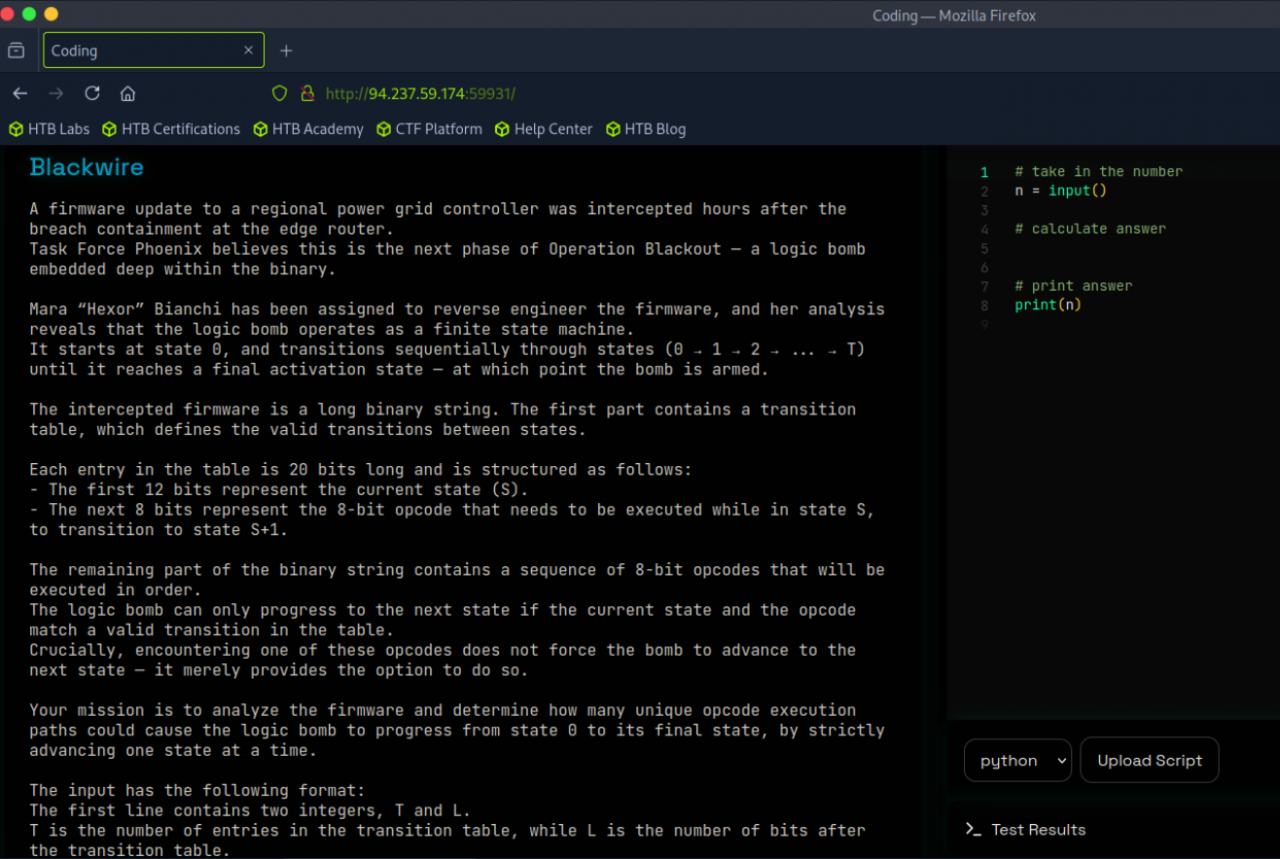Click the Blackwire challenge heading
Image resolution: width=1280 pixels, height=859 pixels.
(x=87, y=167)
